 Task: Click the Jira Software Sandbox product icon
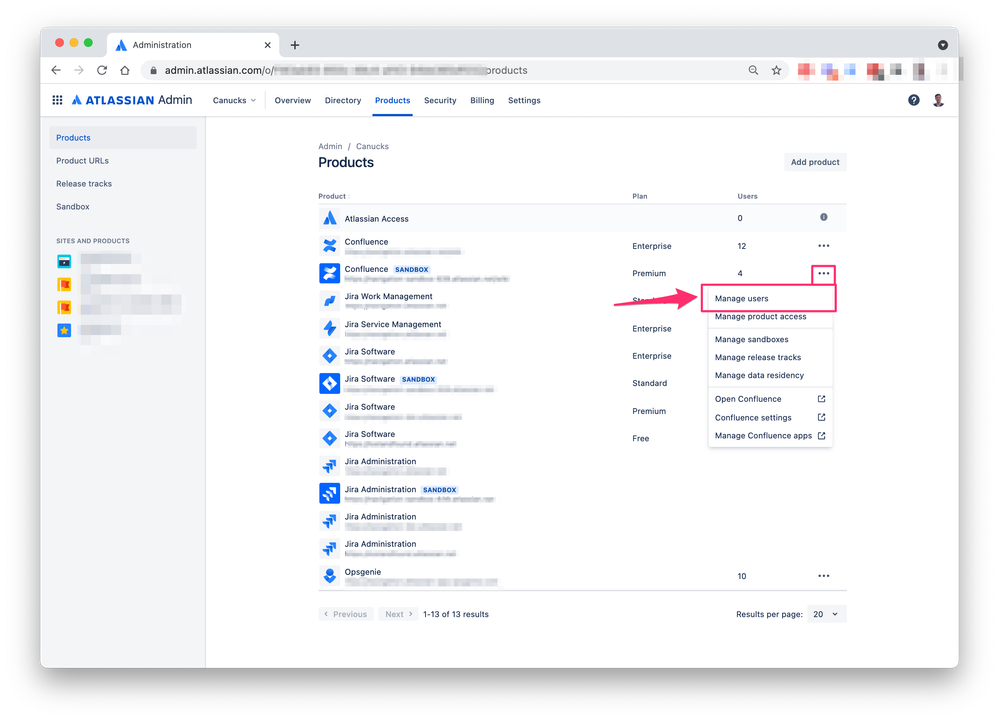point(329,383)
